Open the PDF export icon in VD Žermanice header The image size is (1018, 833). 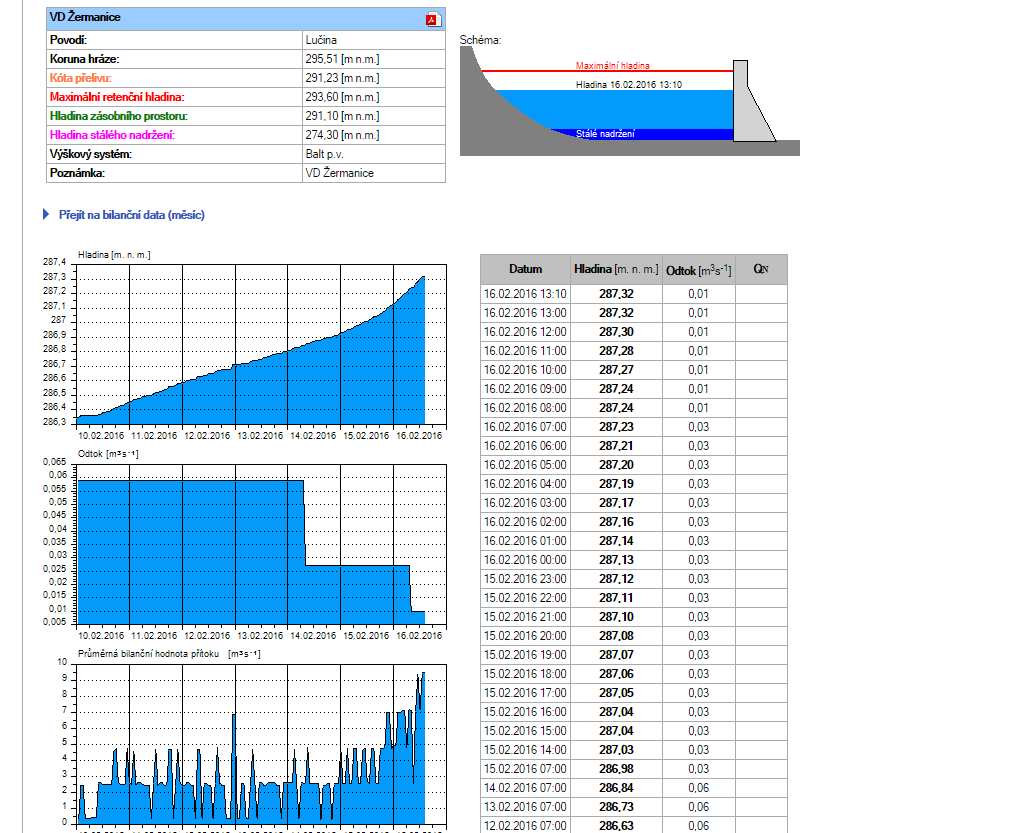point(432,19)
